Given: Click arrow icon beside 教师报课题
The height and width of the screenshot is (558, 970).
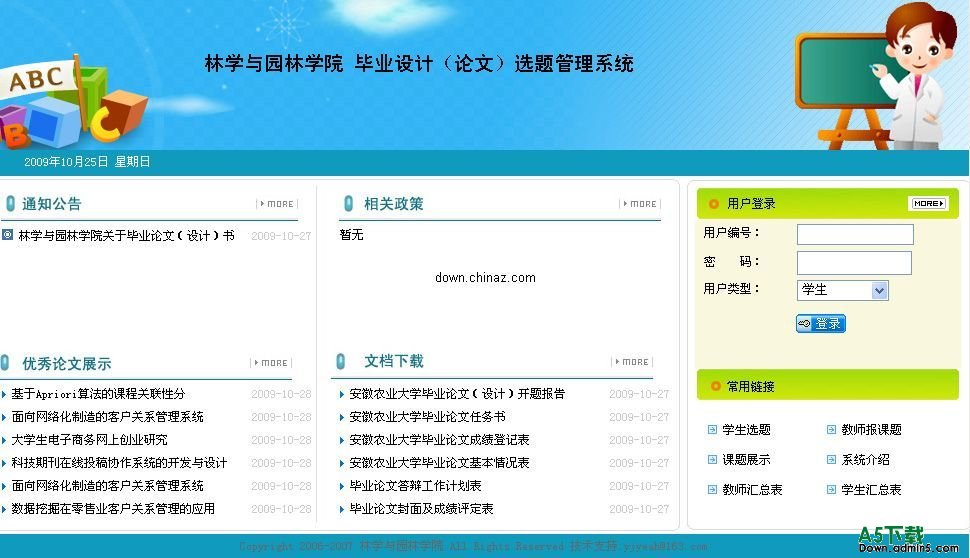Looking at the screenshot, I should click(x=831, y=429).
